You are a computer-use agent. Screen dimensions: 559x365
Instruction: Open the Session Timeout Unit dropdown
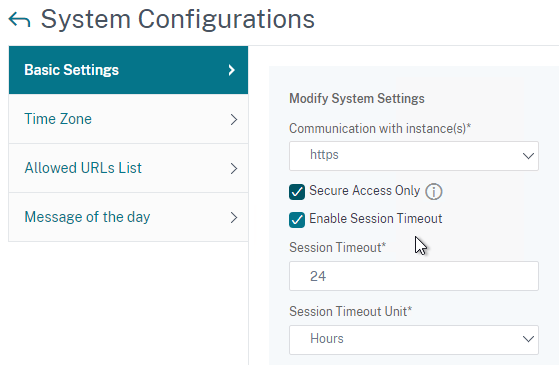[x=414, y=340]
